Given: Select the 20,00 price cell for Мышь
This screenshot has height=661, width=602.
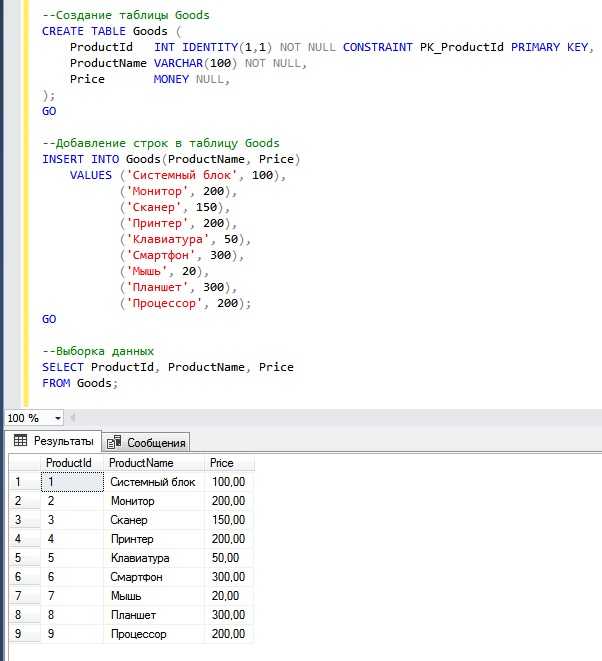Looking at the screenshot, I should (228, 596).
